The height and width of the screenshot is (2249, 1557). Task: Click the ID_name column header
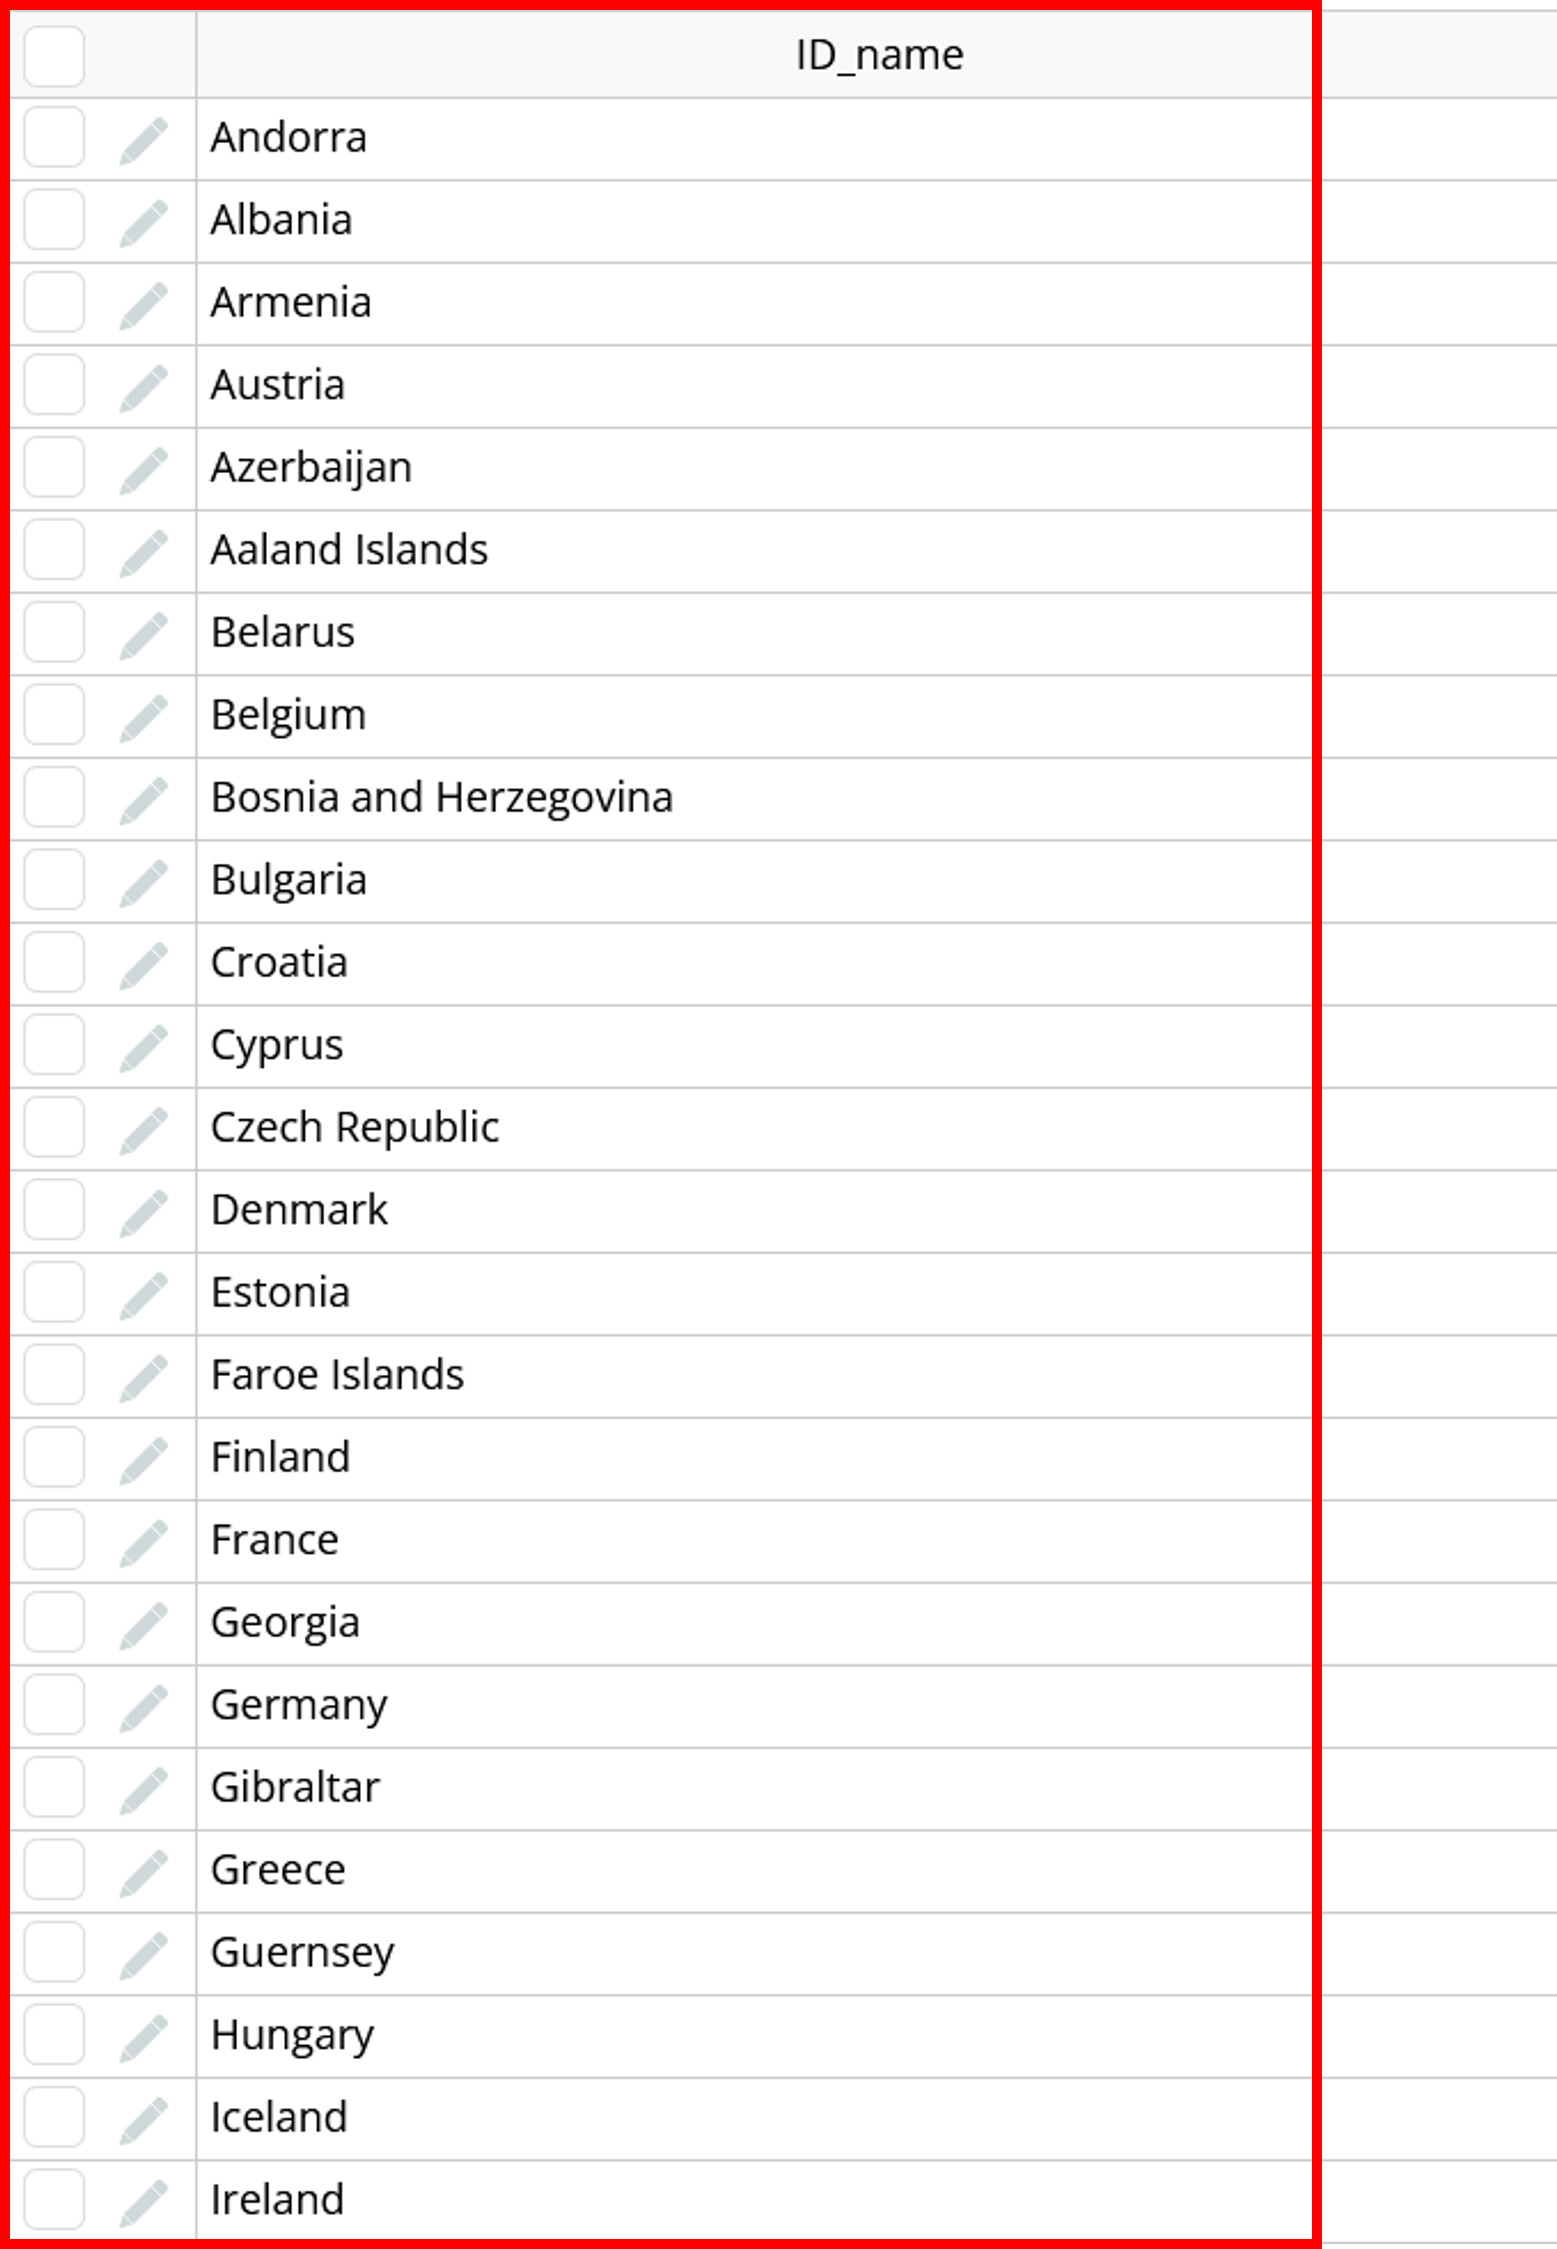pyautogui.click(x=878, y=55)
